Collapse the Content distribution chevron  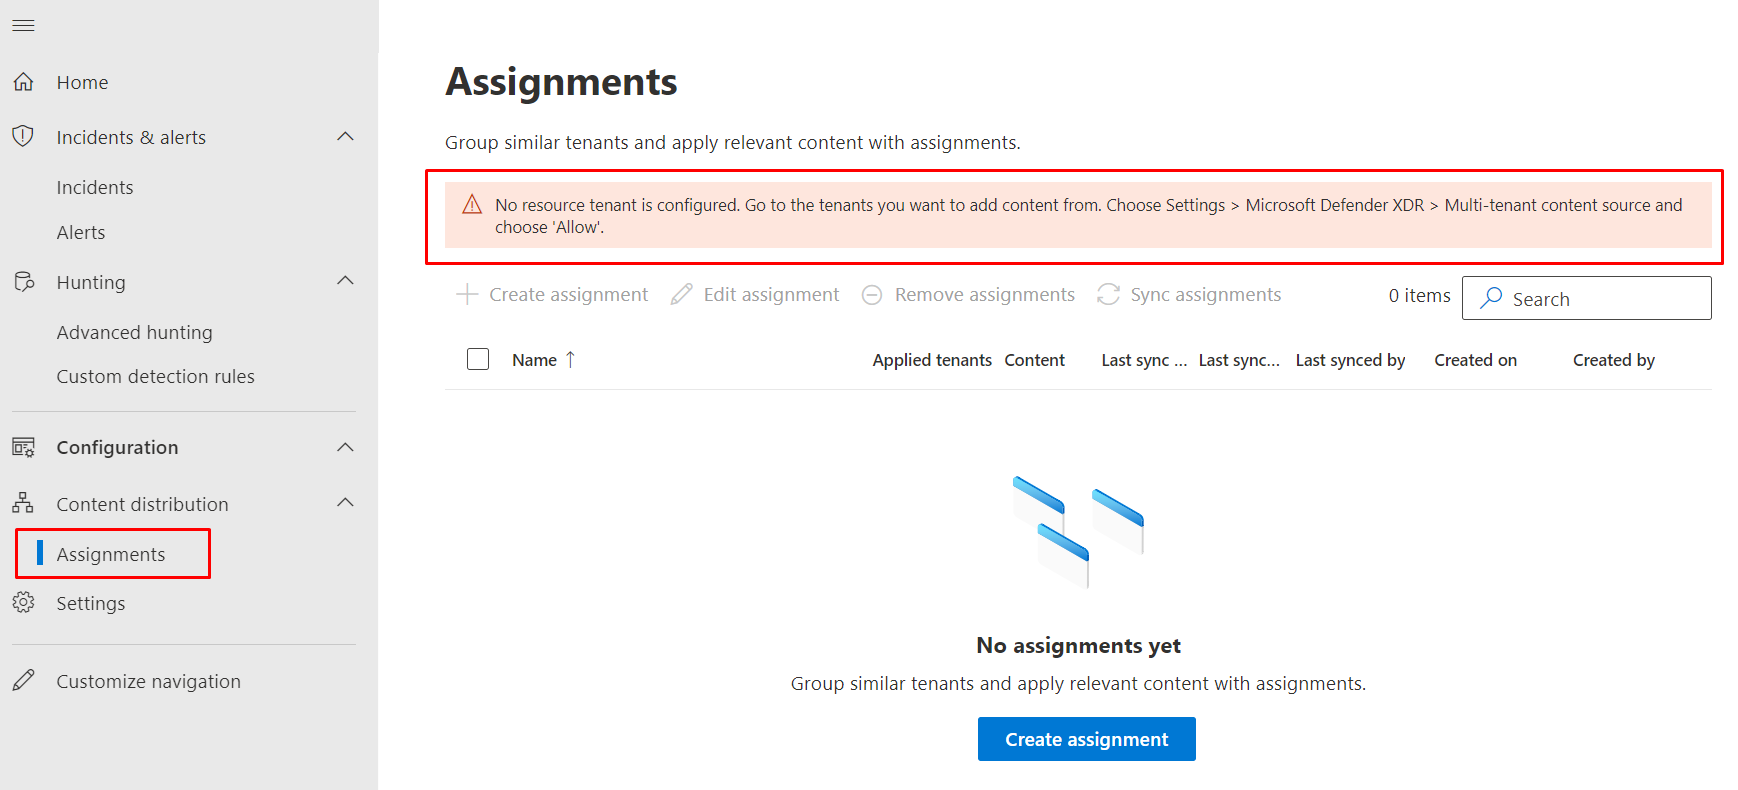click(x=345, y=503)
